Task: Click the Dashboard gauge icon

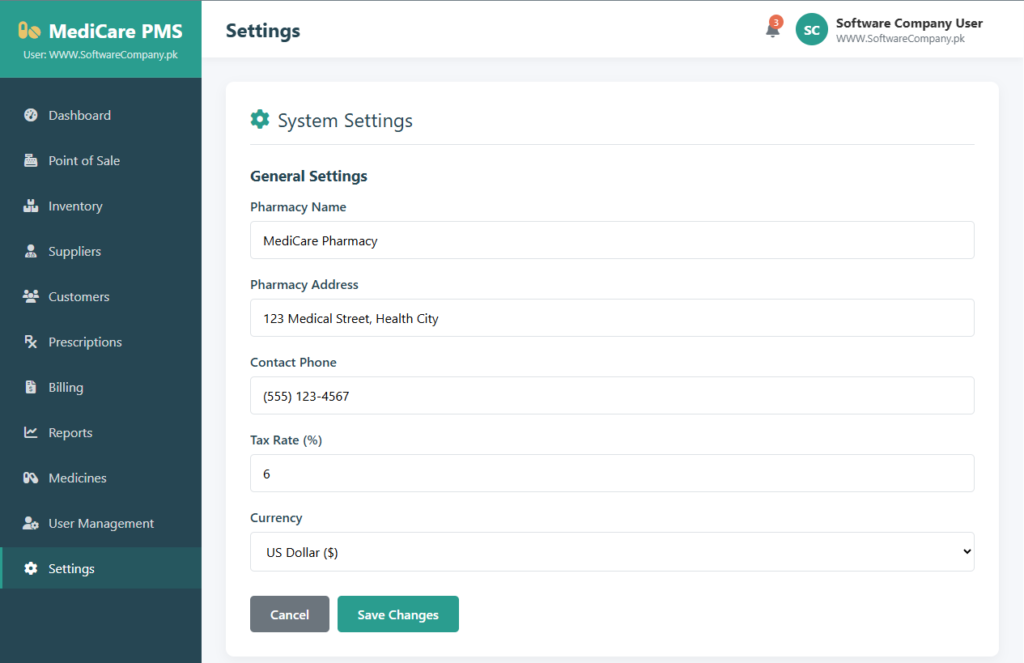Action: (x=31, y=115)
